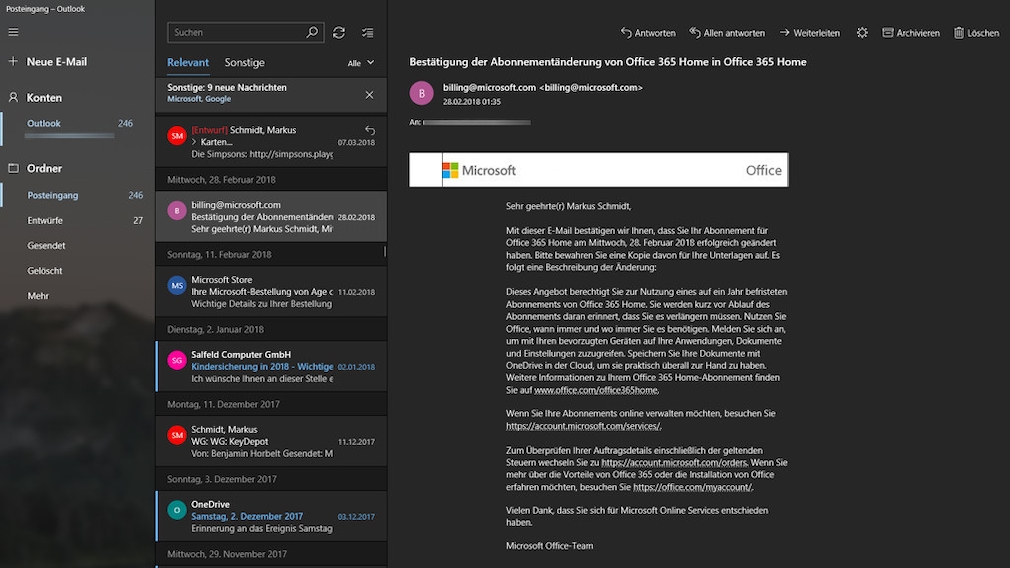Open the Salfeld Computer GmbH email
The image size is (1010, 568).
271,366
